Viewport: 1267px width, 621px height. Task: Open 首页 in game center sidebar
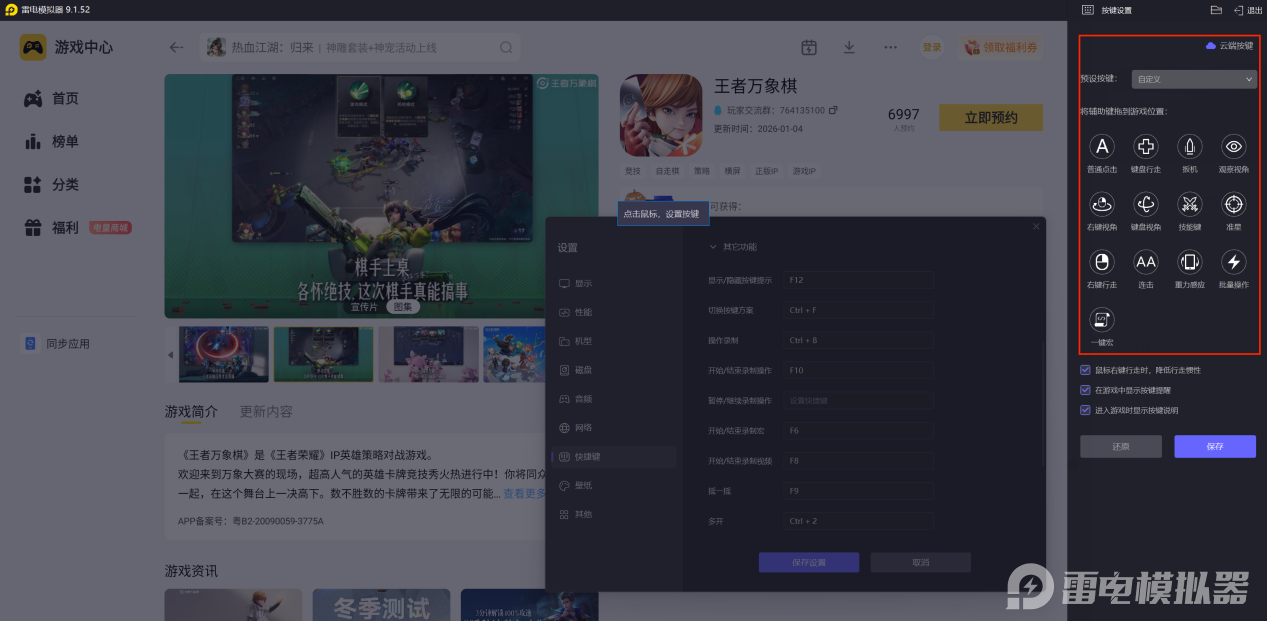tap(65, 98)
